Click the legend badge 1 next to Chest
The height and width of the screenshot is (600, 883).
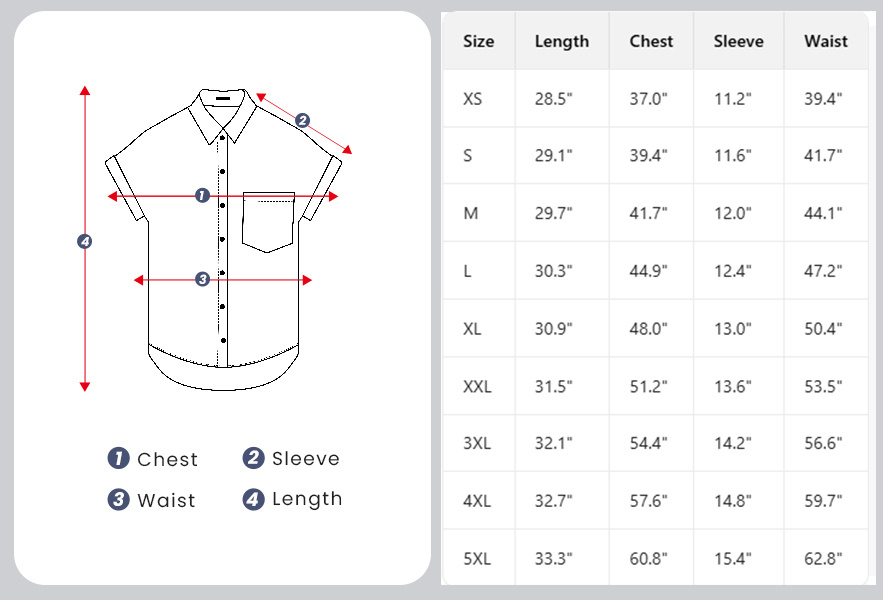(x=119, y=459)
